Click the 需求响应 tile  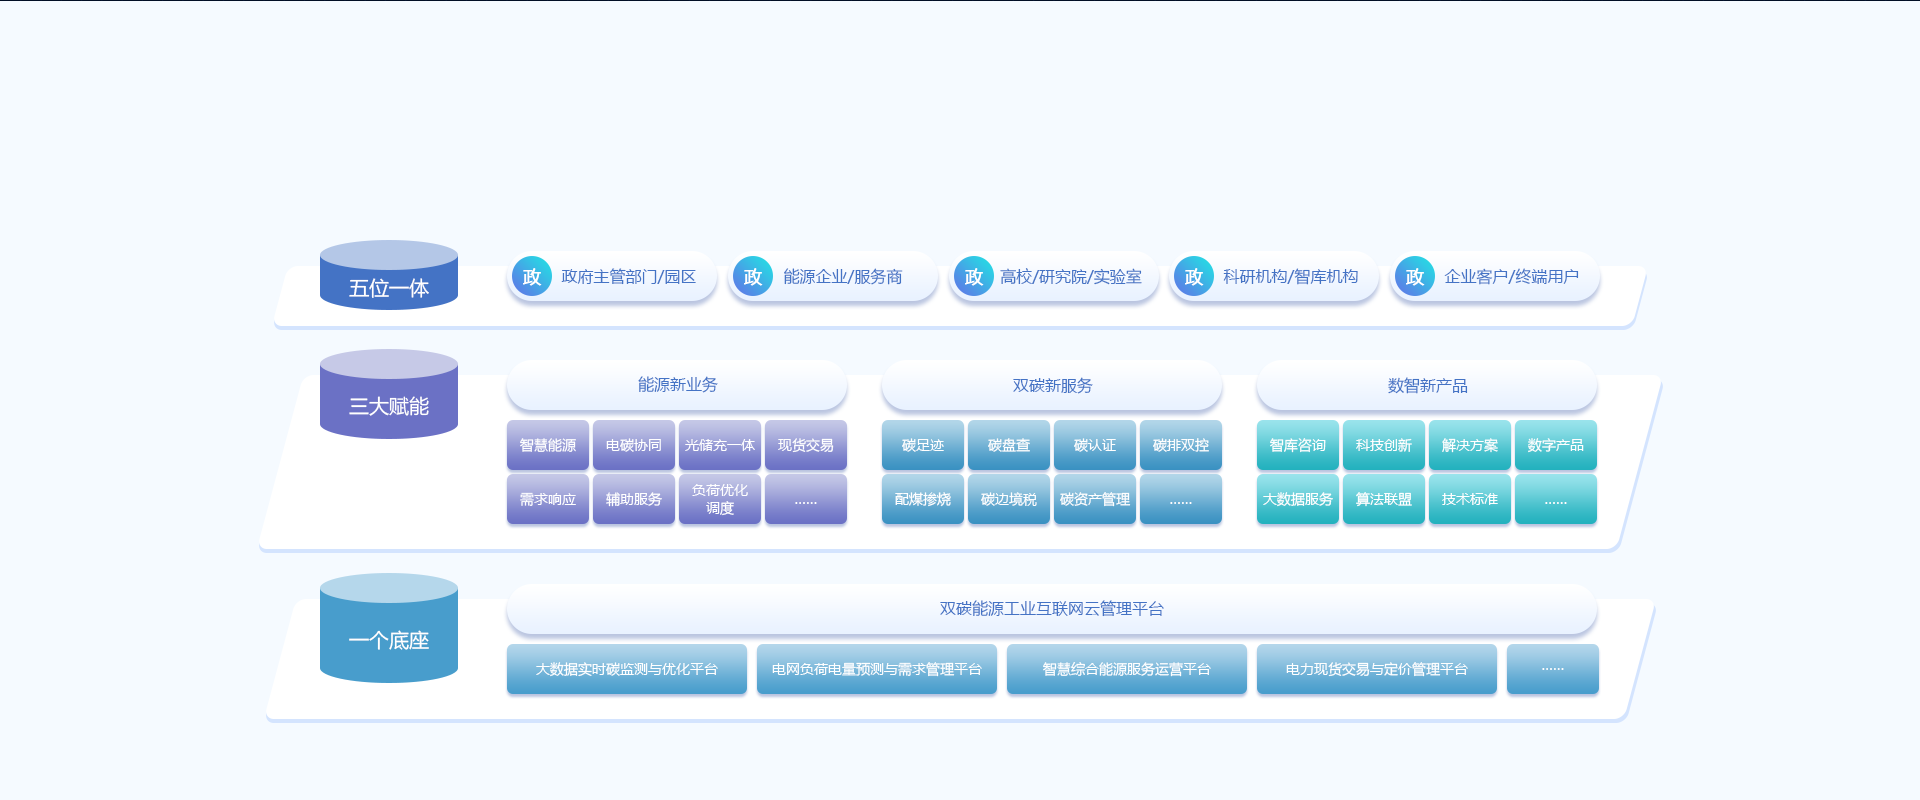pyautogui.click(x=548, y=499)
